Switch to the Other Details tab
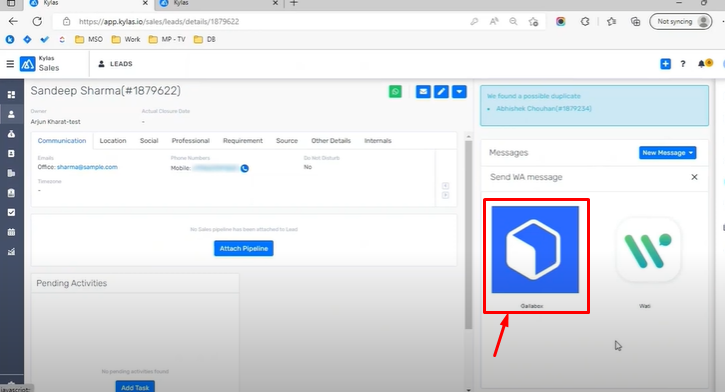Screen dimensions: 725x392 tap(331, 141)
